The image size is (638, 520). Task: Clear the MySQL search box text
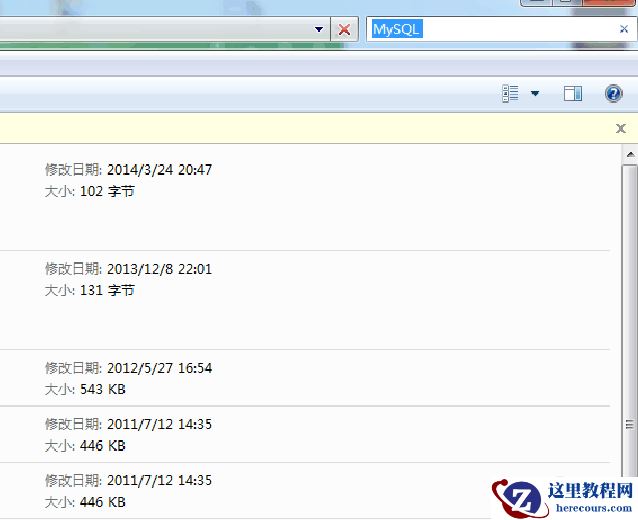[x=623, y=29]
